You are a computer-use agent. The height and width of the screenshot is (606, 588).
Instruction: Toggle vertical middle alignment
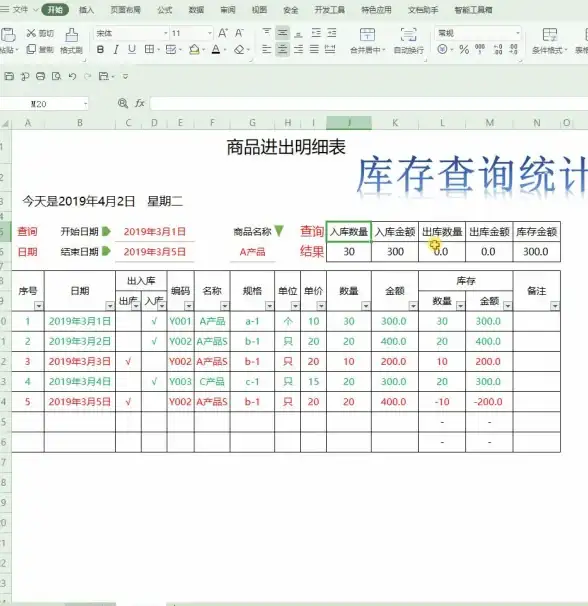point(283,33)
